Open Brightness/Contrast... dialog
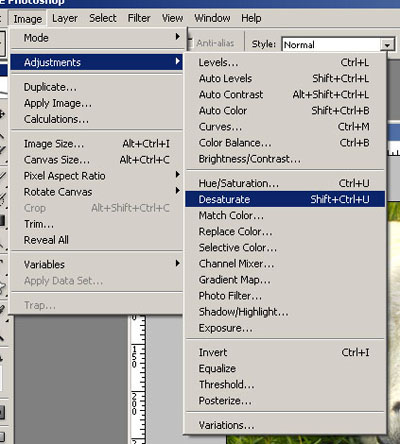400x444 pixels. click(285, 159)
